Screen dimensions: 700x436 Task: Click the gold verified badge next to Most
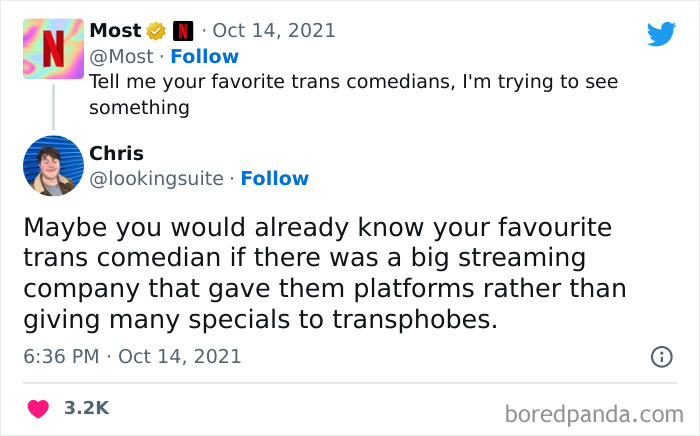[157, 31]
